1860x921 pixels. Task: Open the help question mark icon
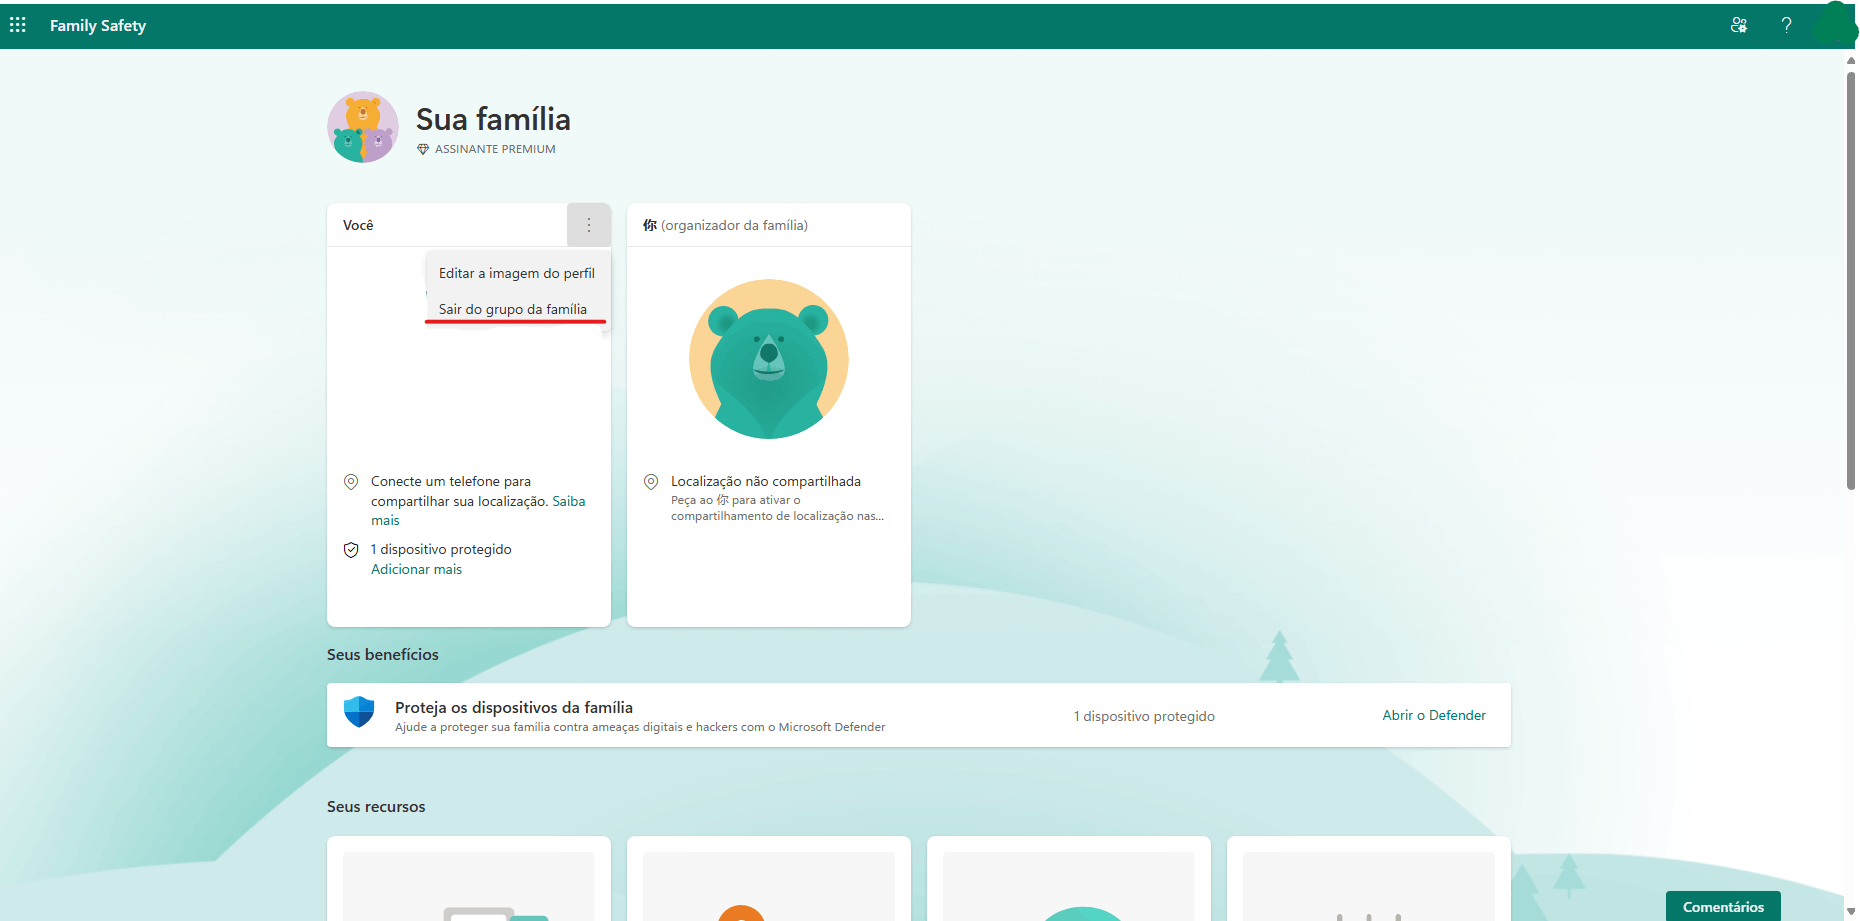tap(1786, 25)
